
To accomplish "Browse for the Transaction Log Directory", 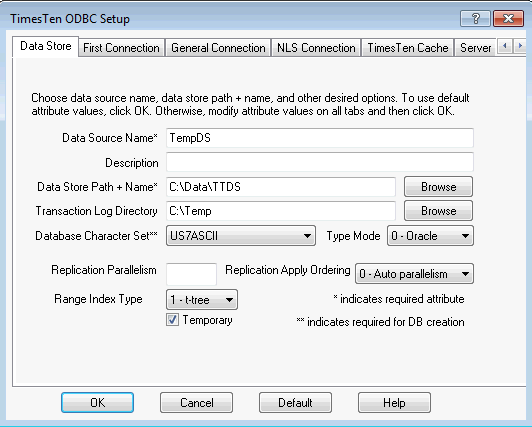I will (x=438, y=211).
